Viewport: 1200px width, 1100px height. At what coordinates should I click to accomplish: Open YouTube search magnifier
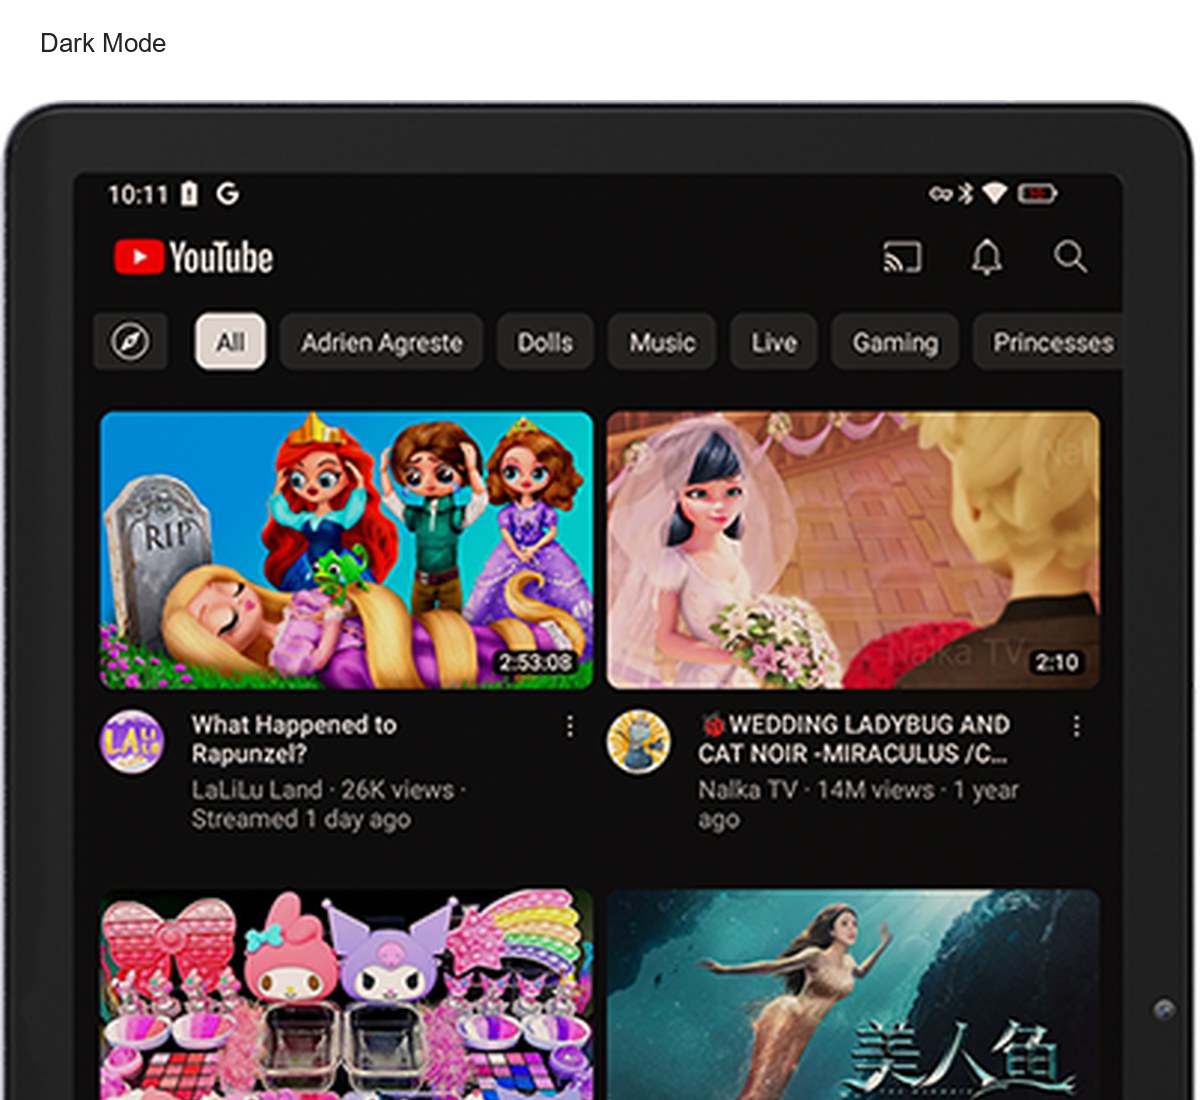1070,257
